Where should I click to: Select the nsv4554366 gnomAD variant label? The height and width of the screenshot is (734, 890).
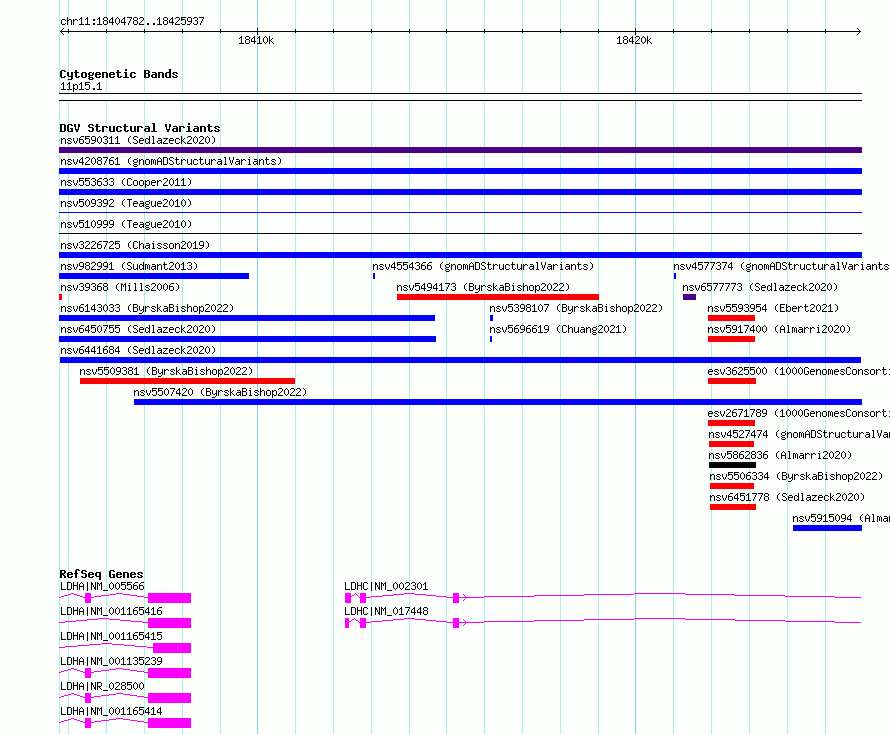pos(483,266)
